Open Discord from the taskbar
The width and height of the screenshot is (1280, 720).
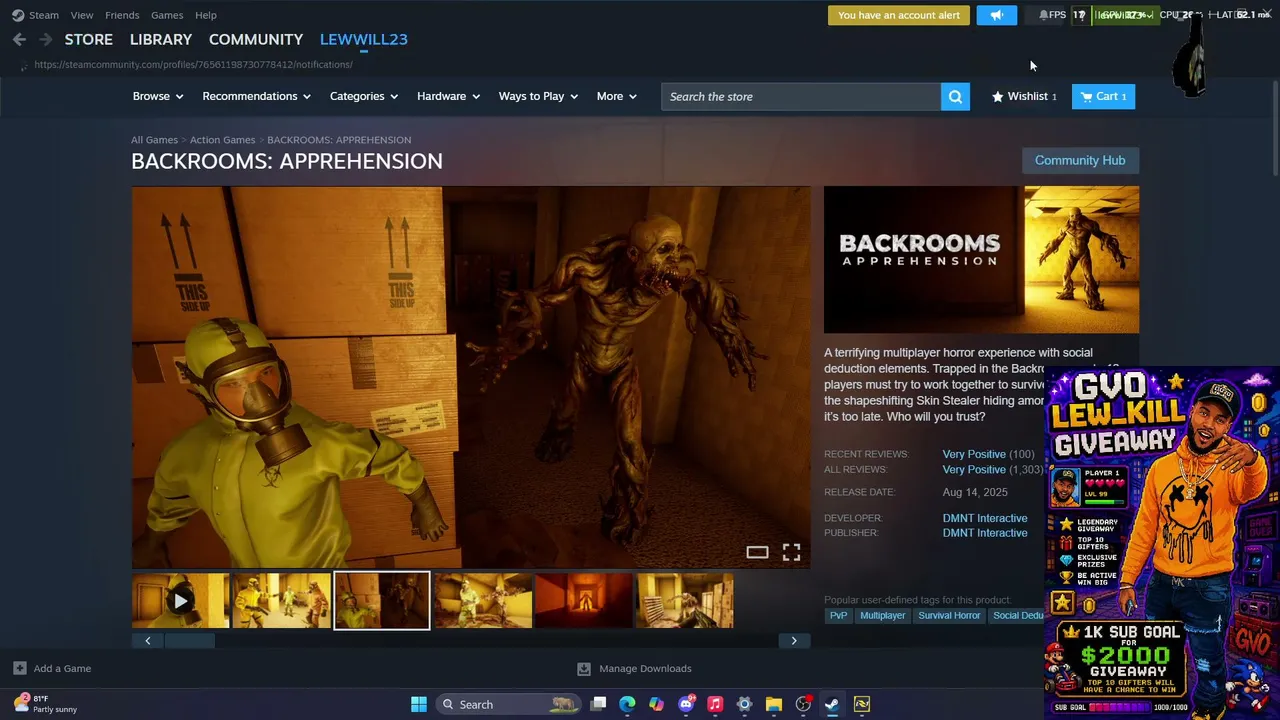click(686, 704)
